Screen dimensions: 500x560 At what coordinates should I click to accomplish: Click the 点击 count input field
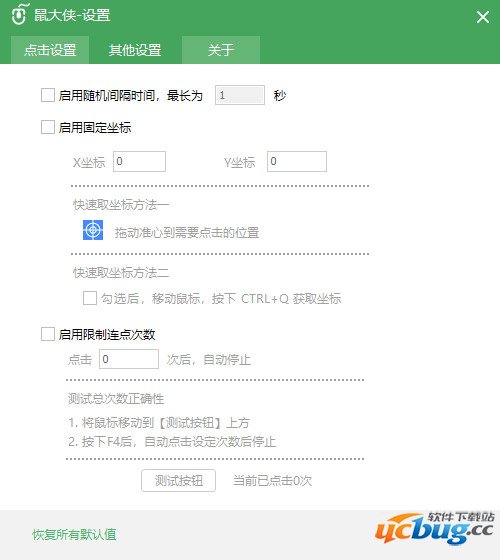tap(129, 359)
